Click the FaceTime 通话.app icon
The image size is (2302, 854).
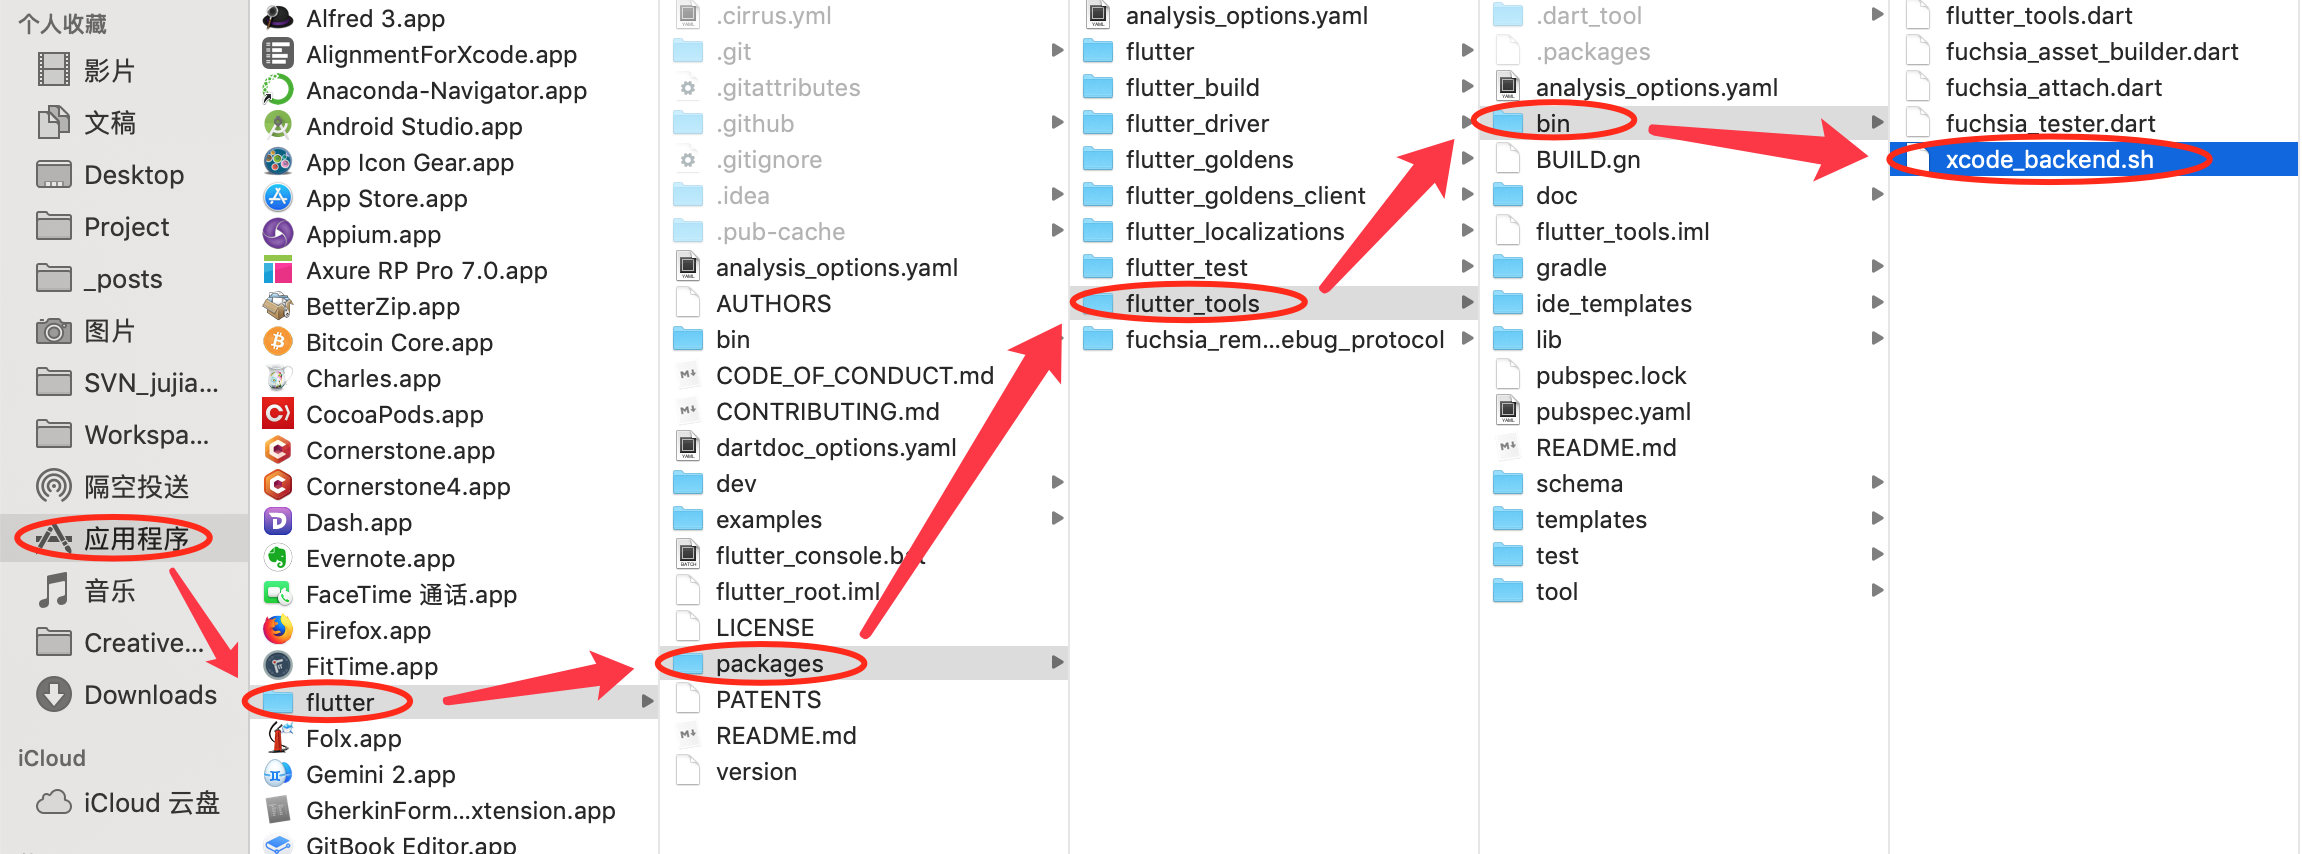point(277,594)
